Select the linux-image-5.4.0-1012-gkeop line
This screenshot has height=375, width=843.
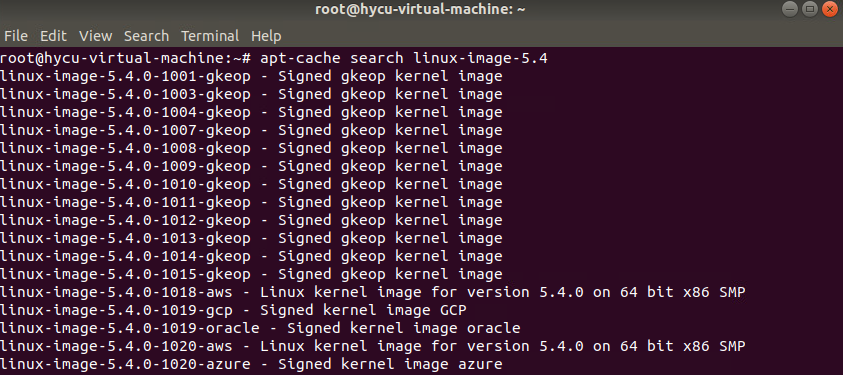pos(251,220)
